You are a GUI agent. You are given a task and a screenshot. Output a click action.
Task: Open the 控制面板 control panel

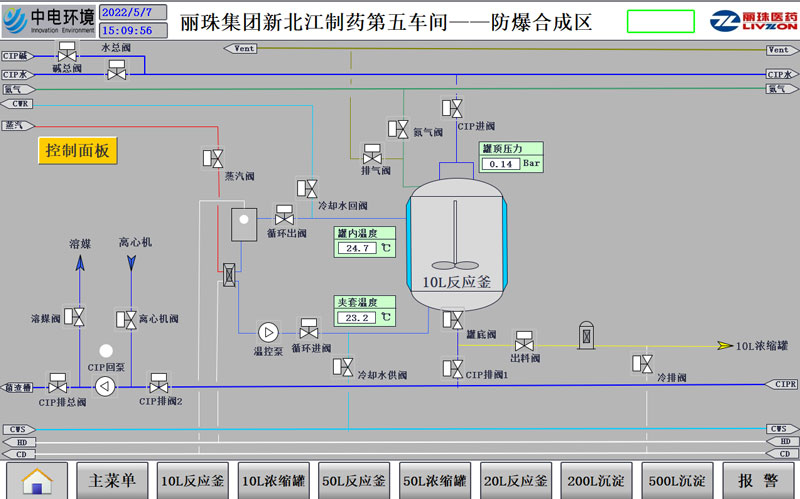pos(78,151)
